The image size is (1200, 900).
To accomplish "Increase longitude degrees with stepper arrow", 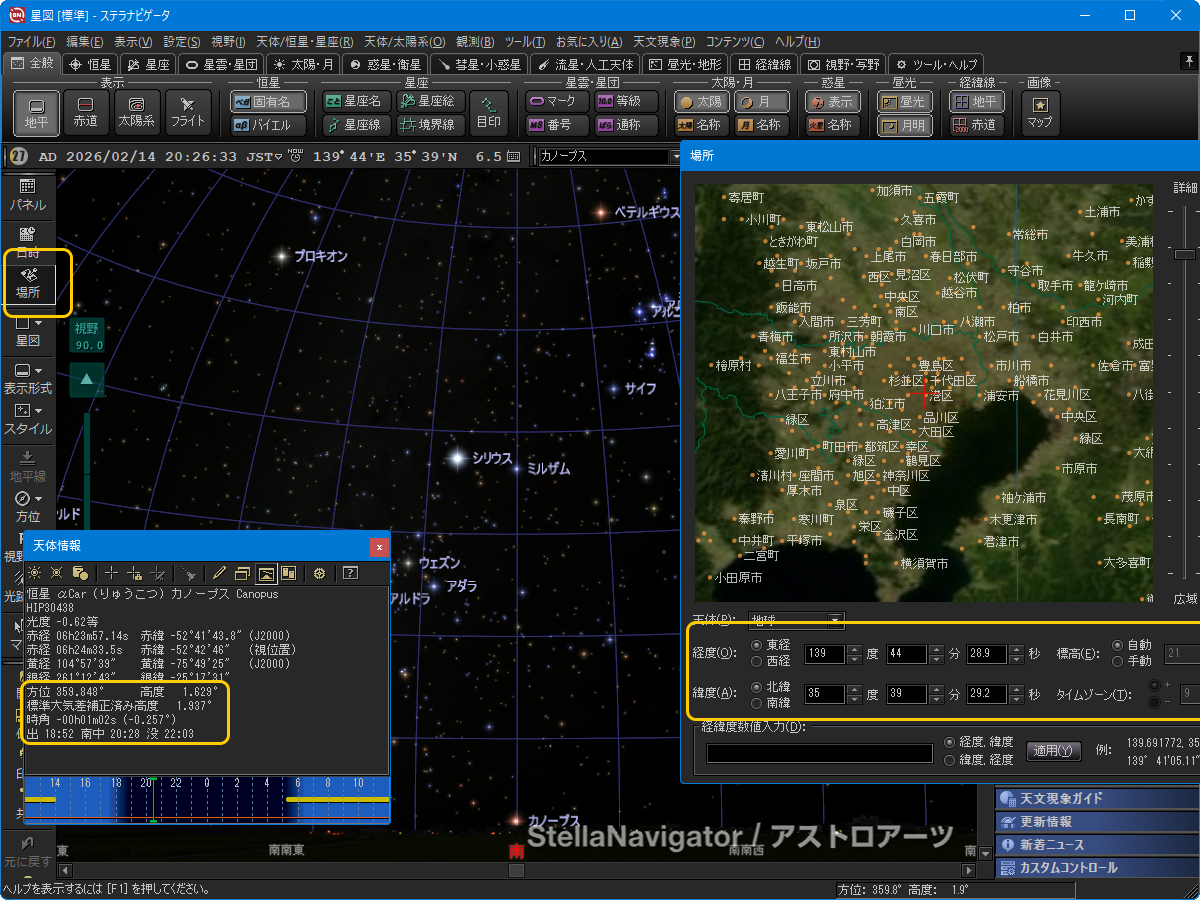I will click(854, 649).
